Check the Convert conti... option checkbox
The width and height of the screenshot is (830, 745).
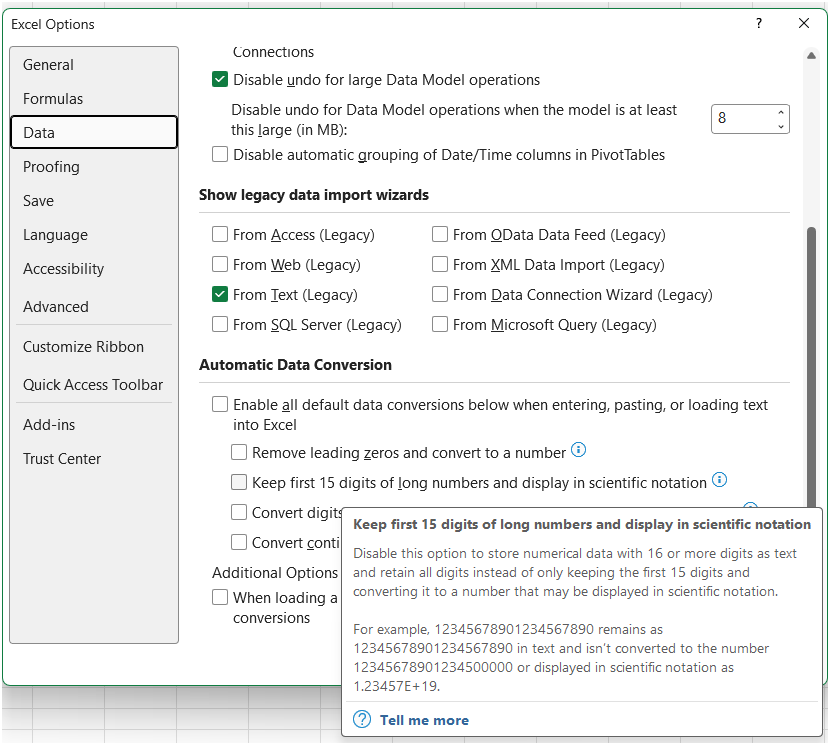[x=239, y=542]
